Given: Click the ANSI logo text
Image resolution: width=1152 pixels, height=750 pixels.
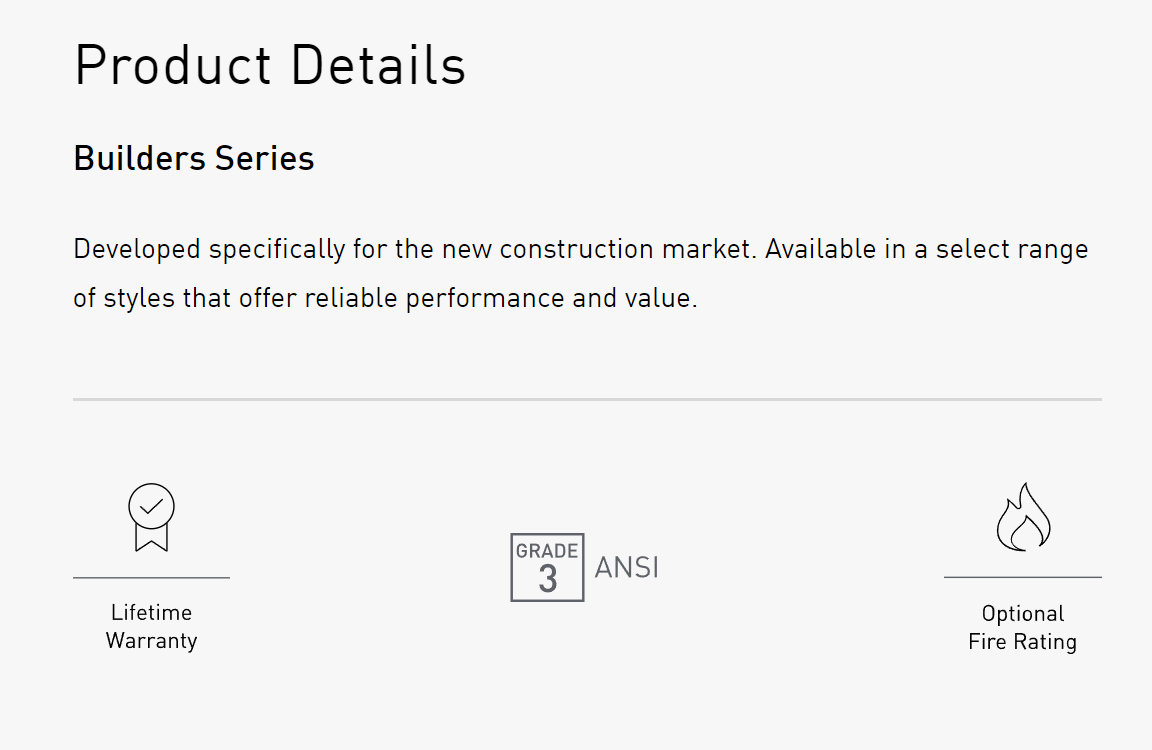Looking at the screenshot, I should [x=627, y=568].
